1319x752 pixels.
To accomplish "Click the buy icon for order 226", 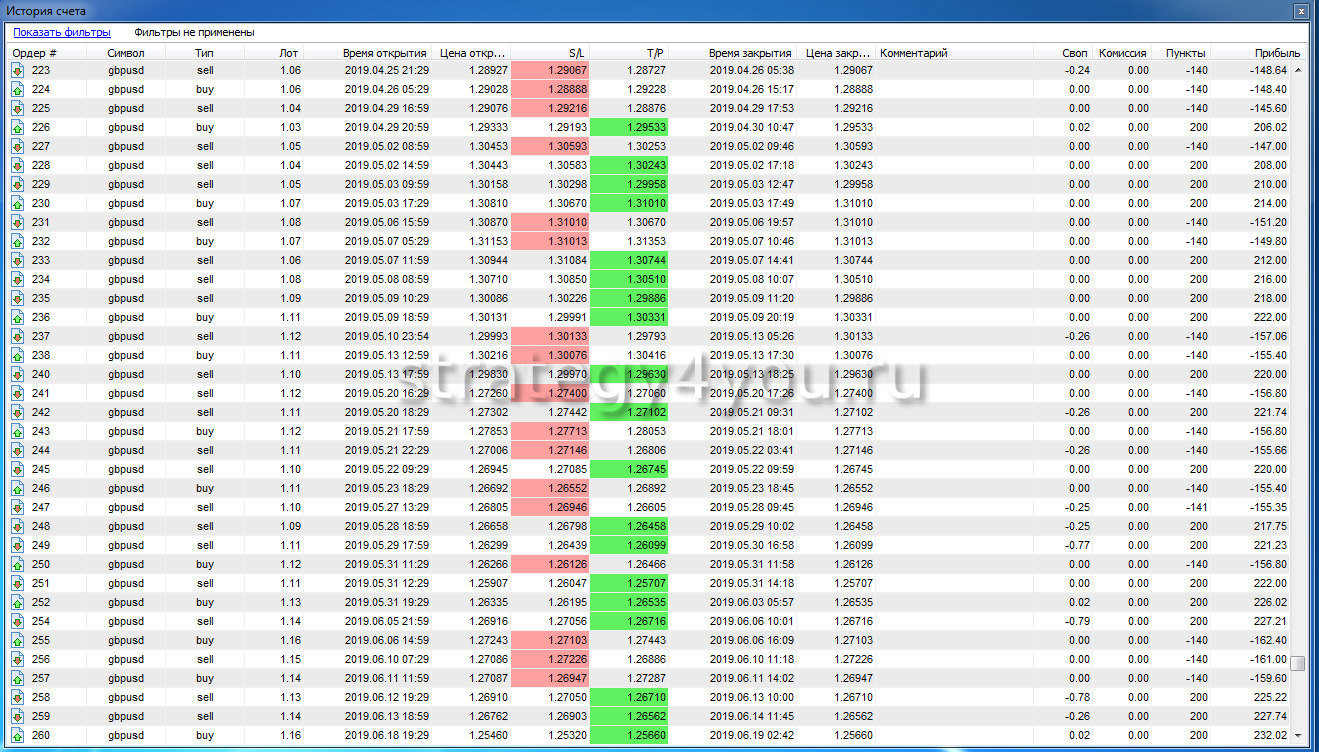I will tap(18, 127).
